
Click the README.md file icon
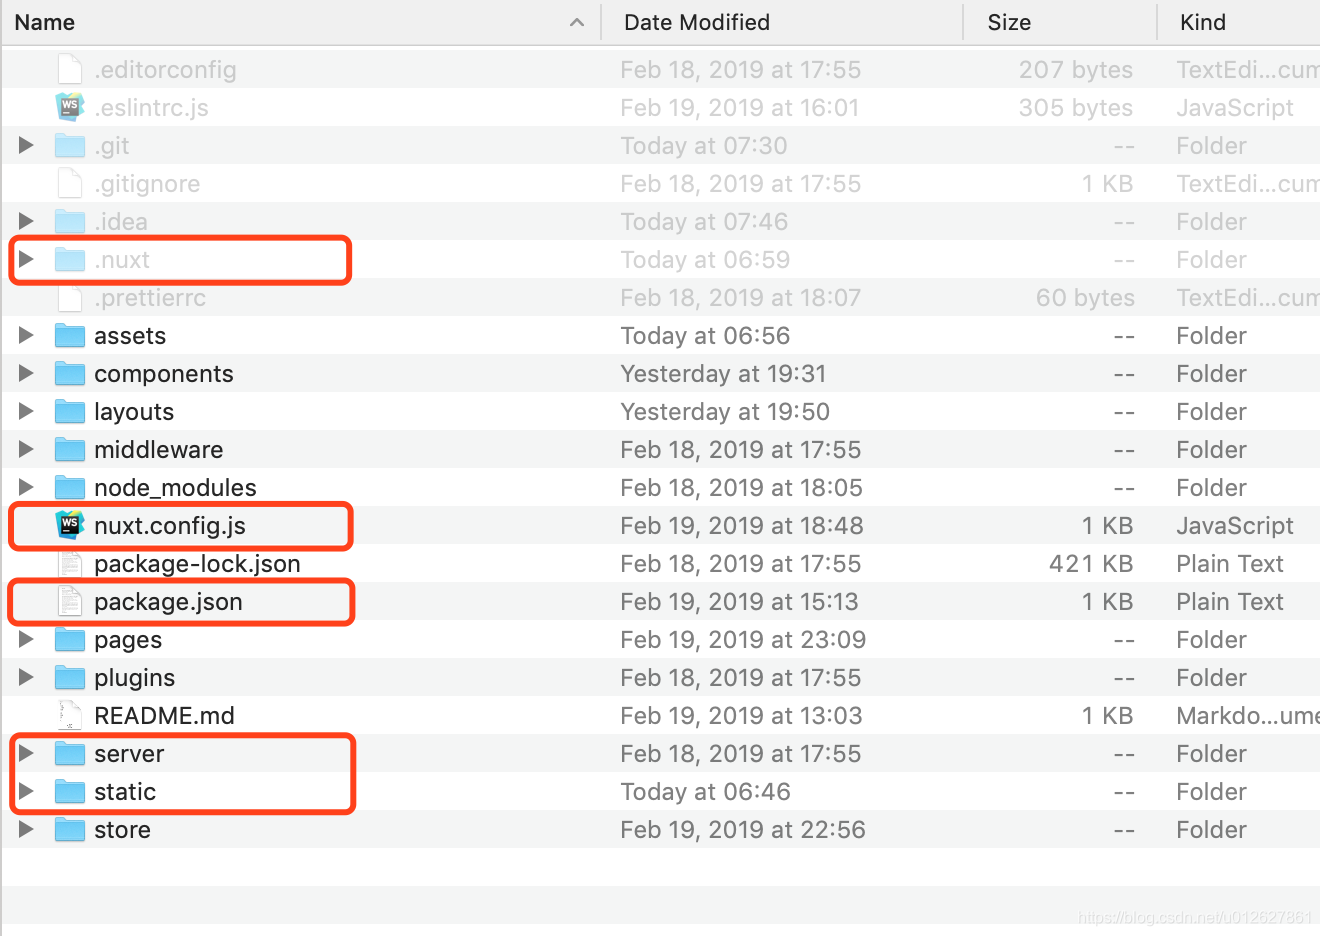click(x=69, y=715)
